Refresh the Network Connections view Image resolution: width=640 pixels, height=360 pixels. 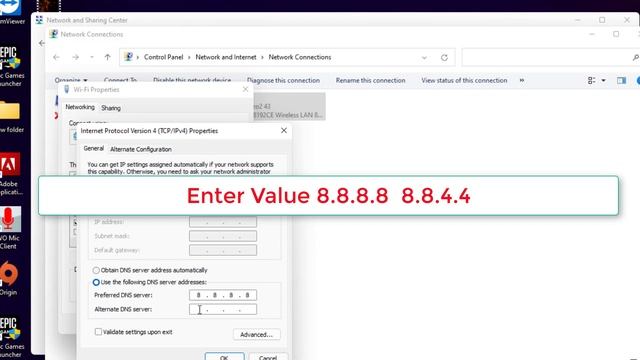[x=444, y=58]
